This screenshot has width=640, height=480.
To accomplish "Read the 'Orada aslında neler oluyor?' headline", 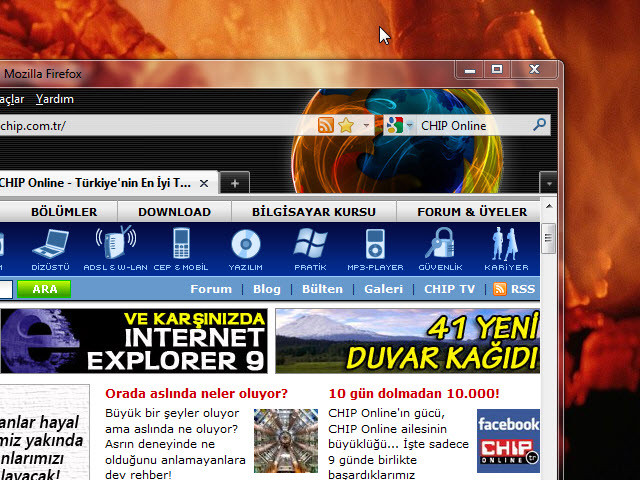I will pos(196,393).
